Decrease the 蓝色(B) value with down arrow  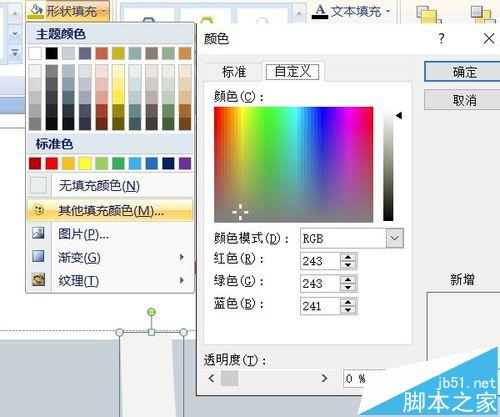point(348,310)
